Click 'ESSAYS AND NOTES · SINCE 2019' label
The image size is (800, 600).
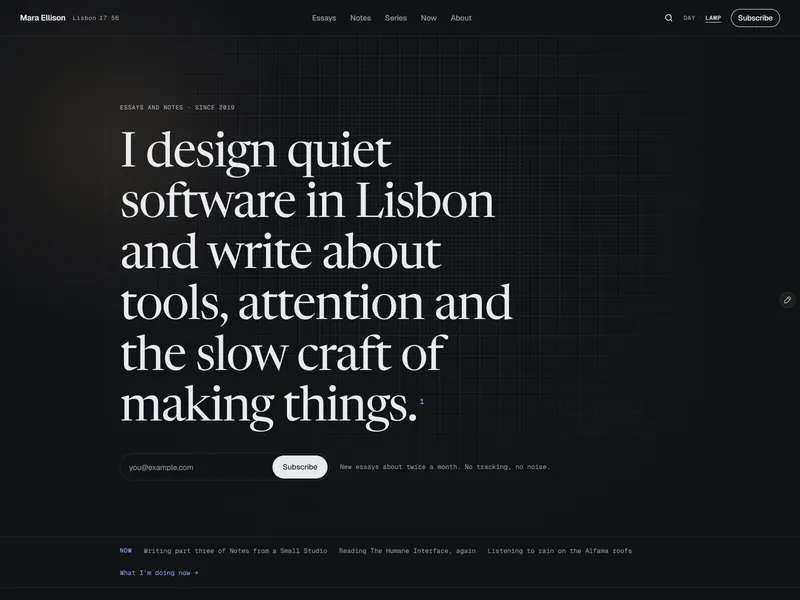[177, 108]
